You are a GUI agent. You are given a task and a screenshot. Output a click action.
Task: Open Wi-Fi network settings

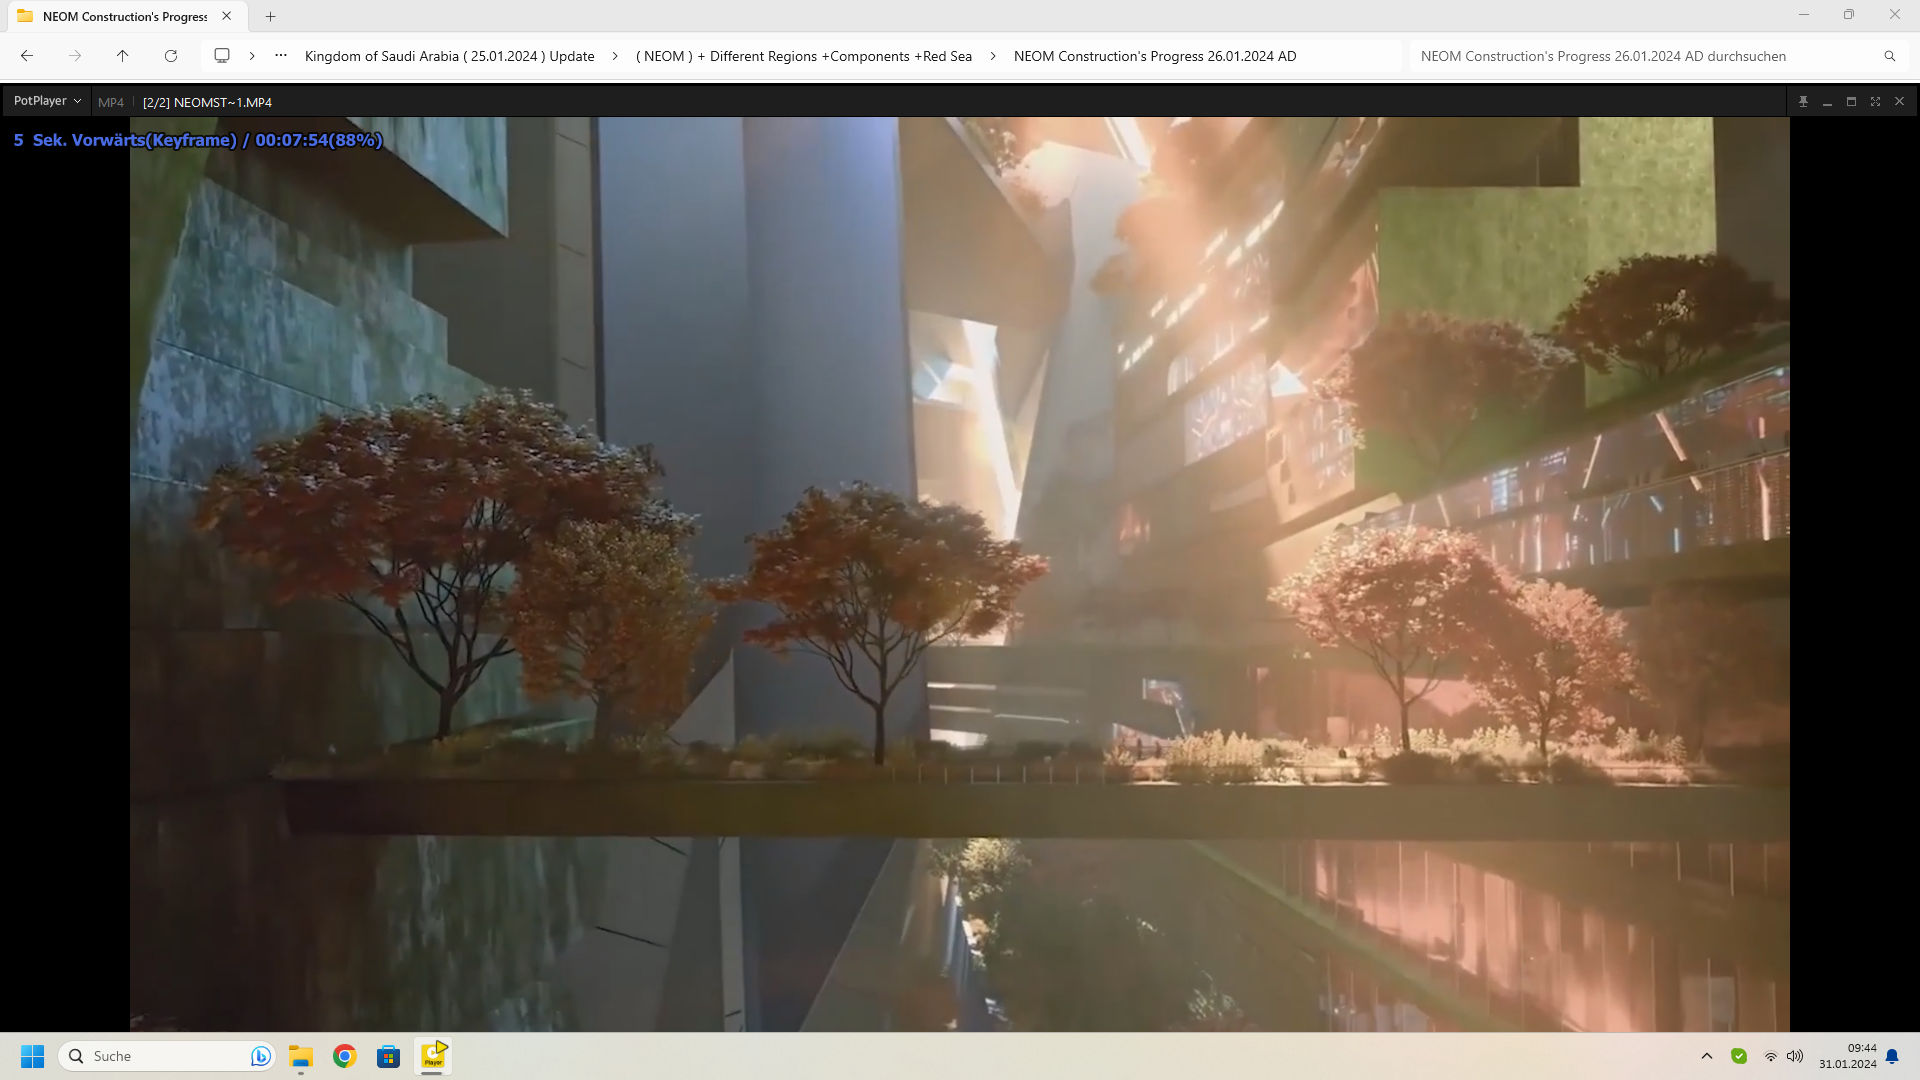coord(1771,1056)
